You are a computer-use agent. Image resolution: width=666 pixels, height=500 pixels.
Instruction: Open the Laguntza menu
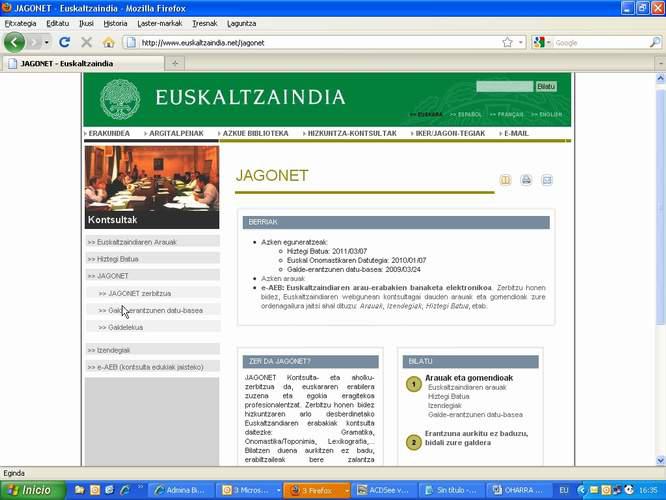tap(241, 23)
